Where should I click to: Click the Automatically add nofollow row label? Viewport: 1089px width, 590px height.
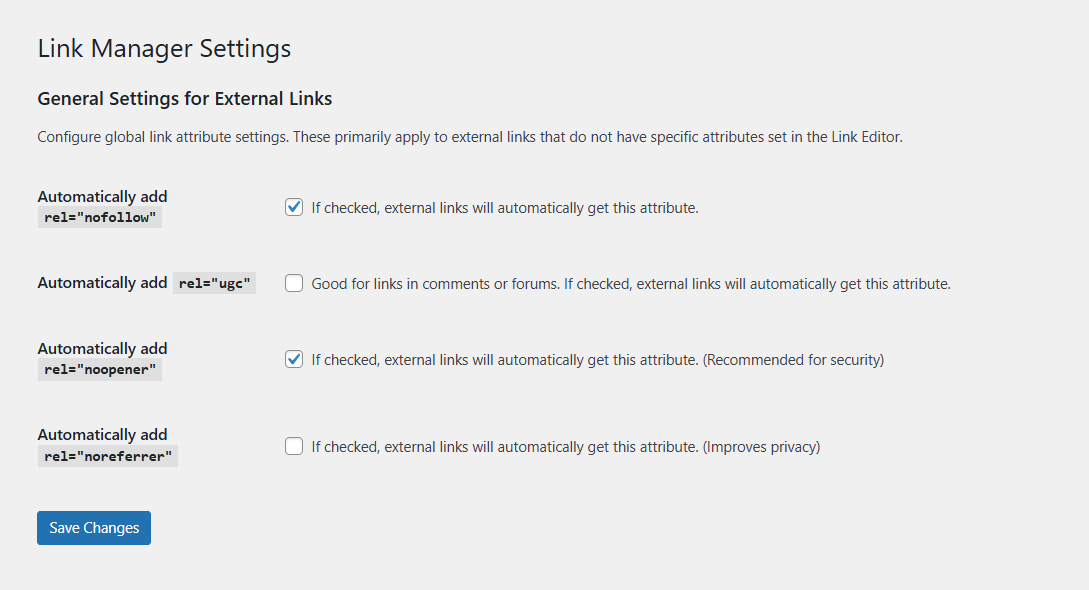102,196
